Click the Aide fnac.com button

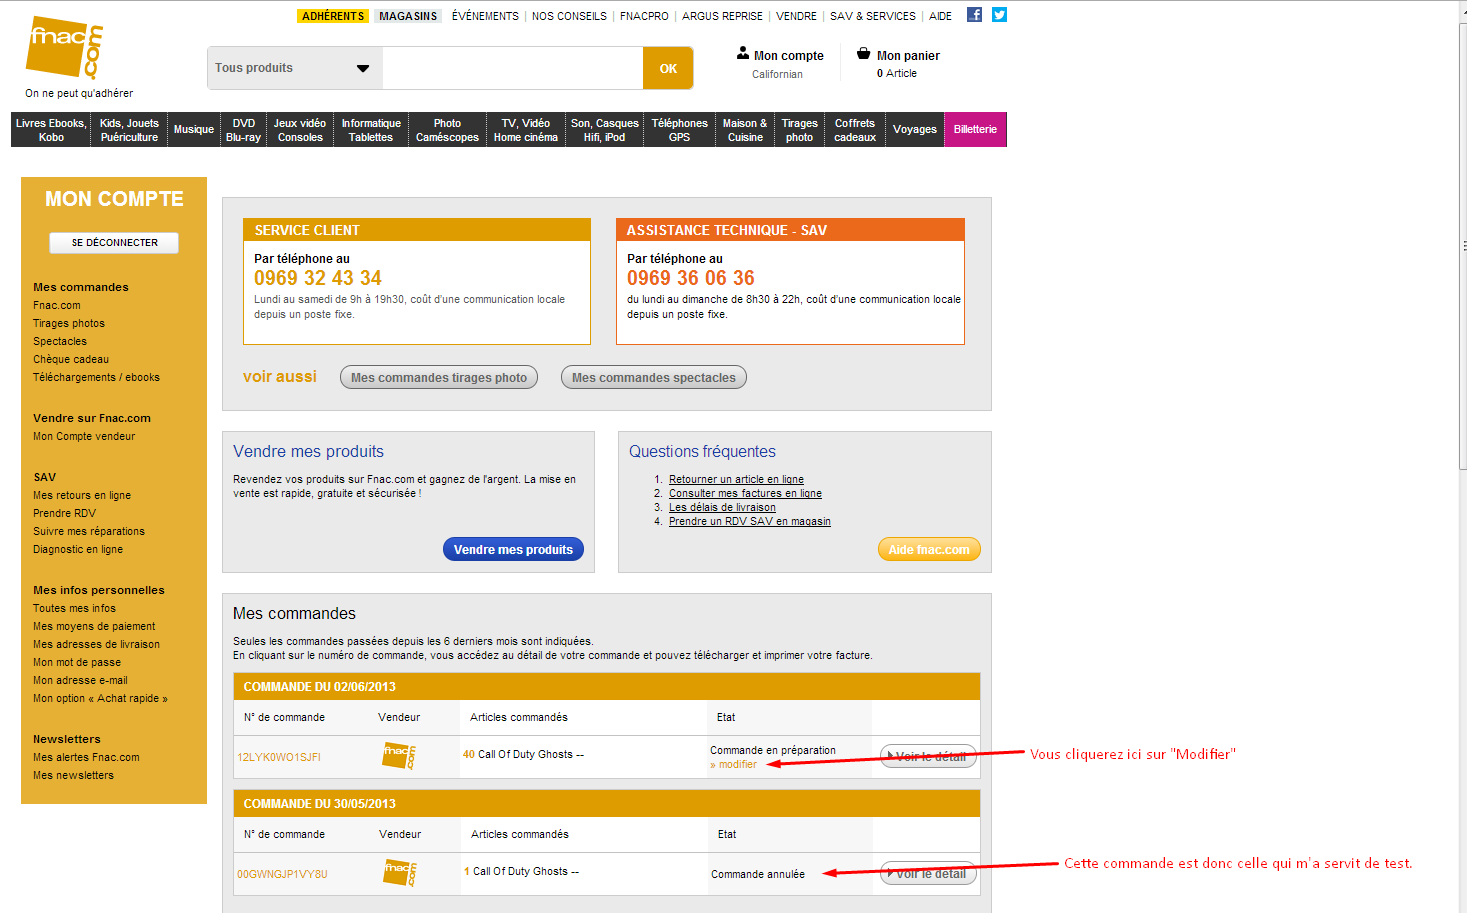(x=929, y=549)
